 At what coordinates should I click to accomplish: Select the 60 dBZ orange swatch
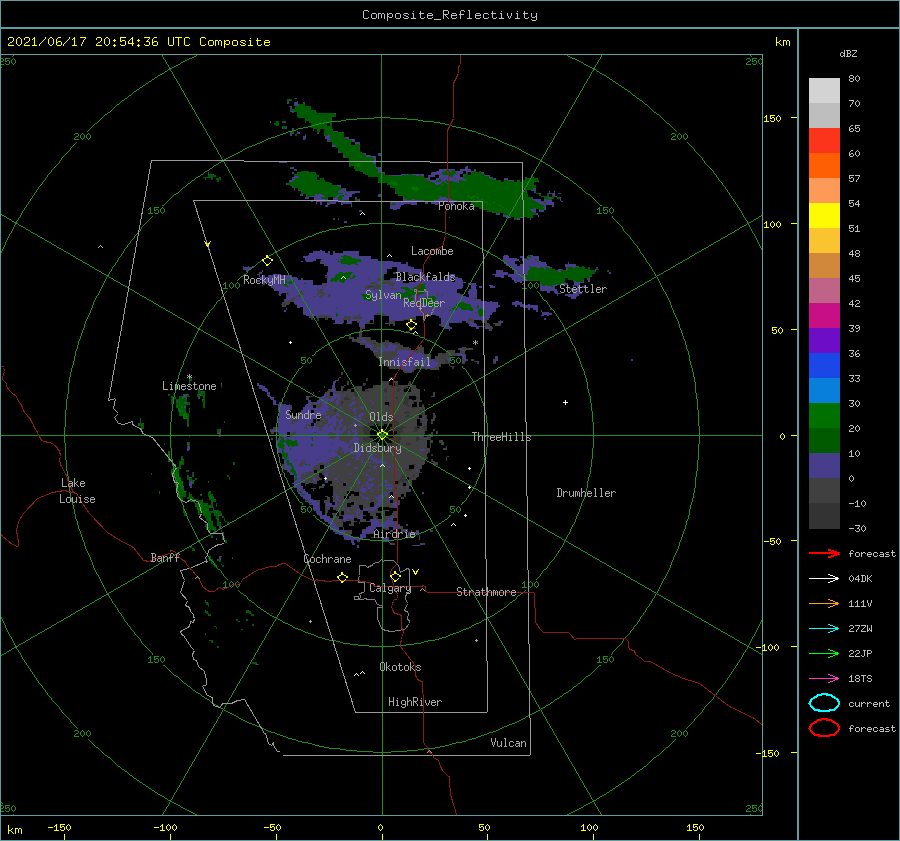pos(824,166)
